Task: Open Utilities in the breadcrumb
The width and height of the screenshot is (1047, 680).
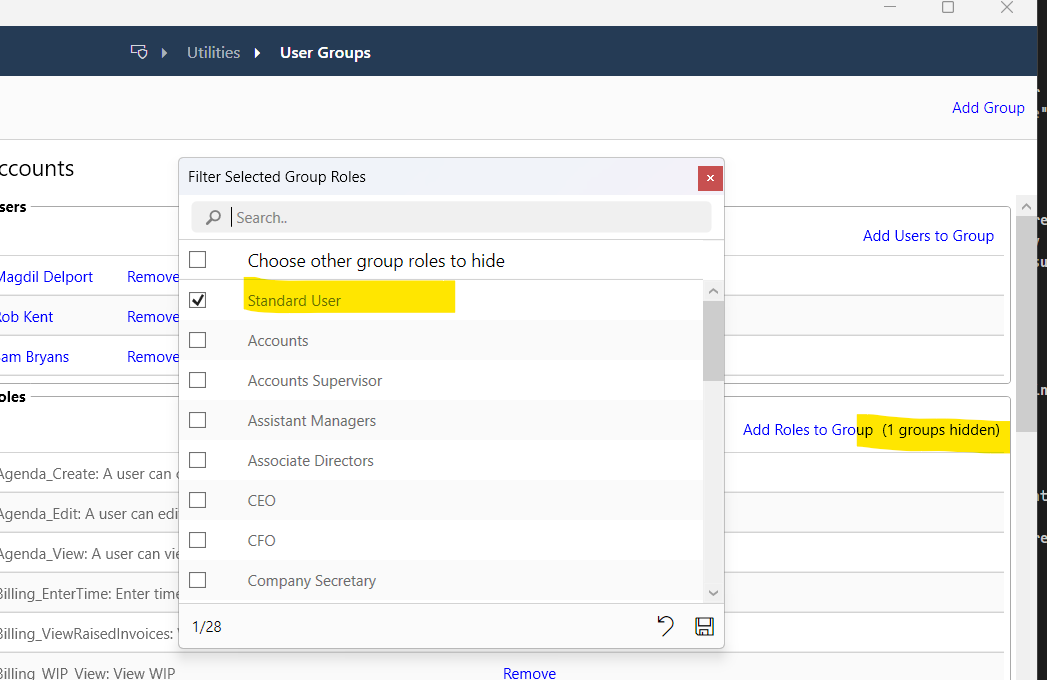Action: pos(214,53)
